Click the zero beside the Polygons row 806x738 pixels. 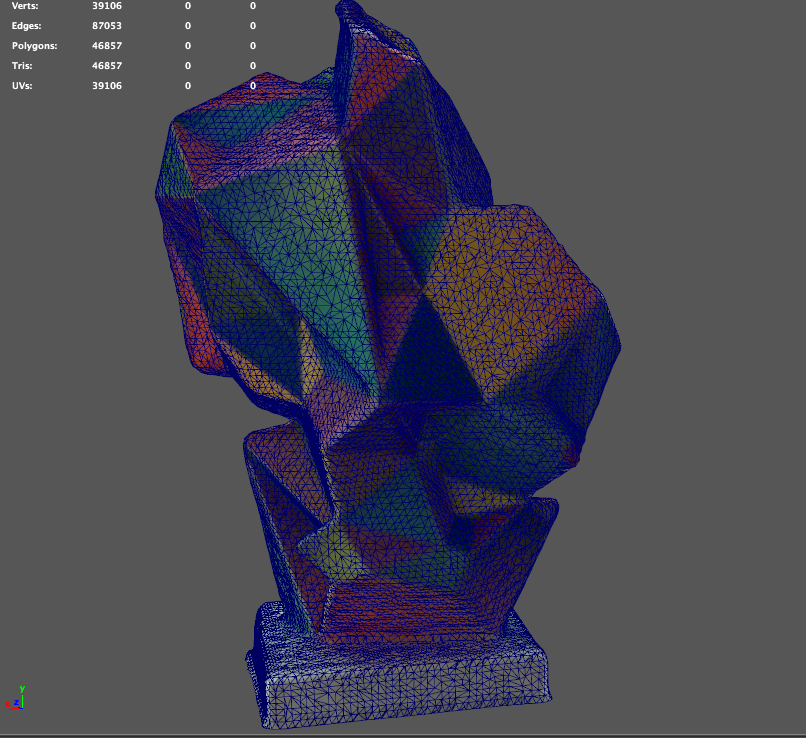tap(187, 46)
